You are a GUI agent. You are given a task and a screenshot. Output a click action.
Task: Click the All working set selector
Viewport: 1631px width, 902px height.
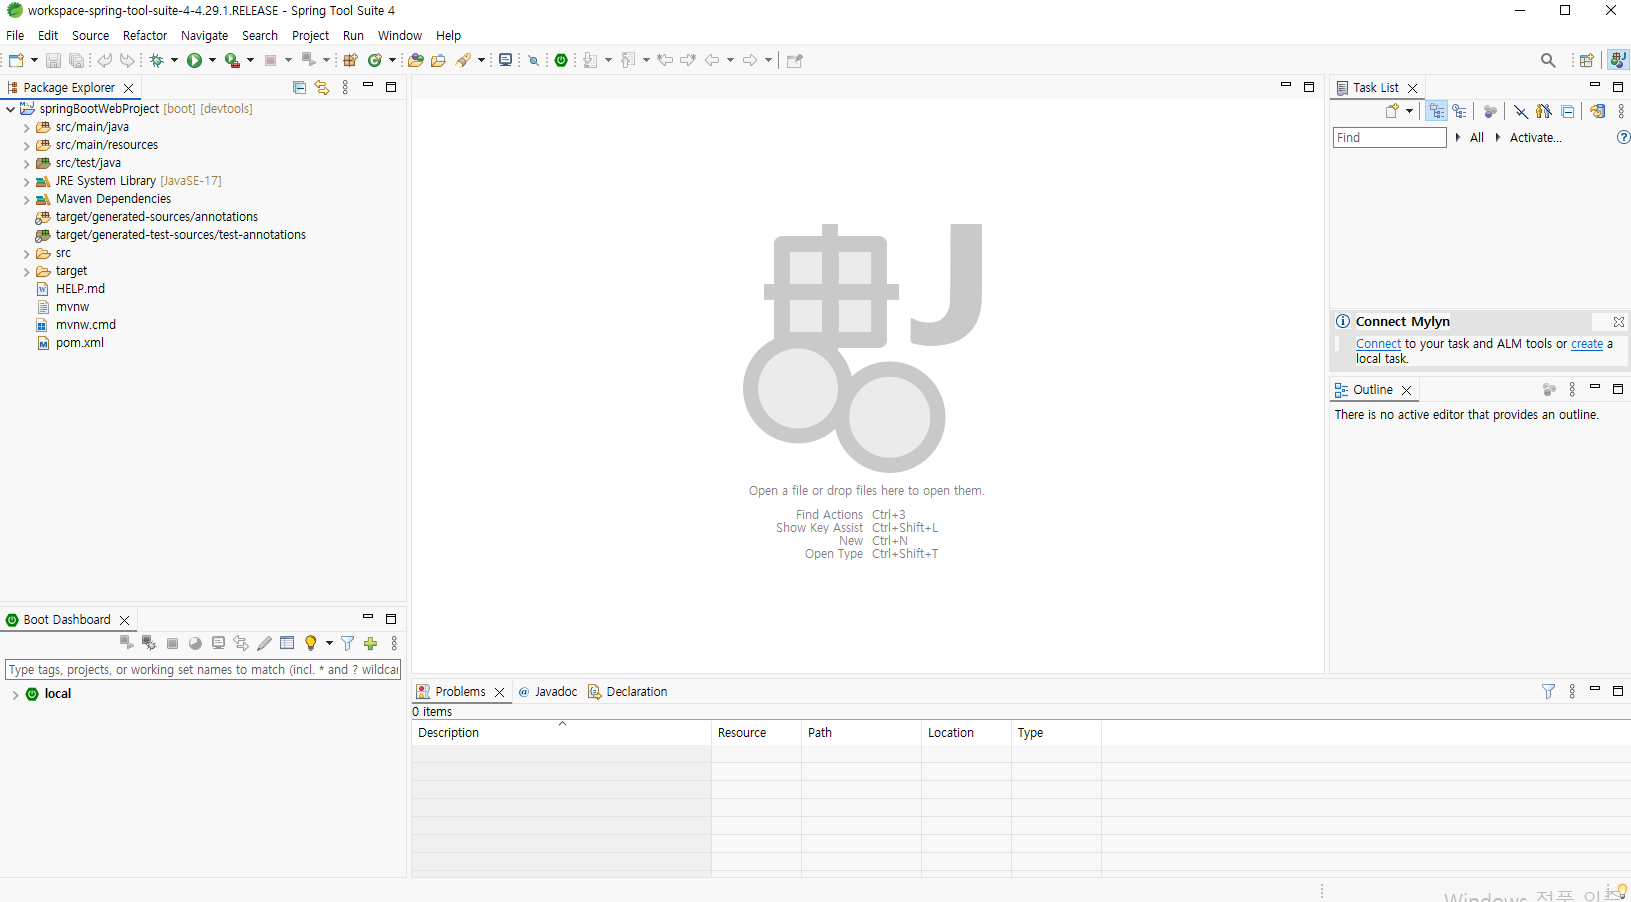click(1476, 138)
